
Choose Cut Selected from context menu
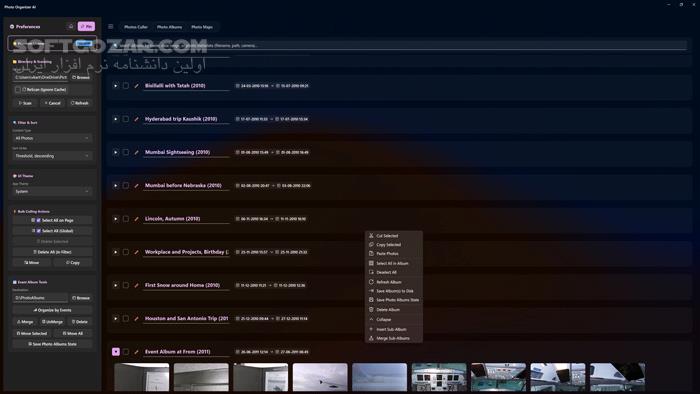[x=394, y=236]
